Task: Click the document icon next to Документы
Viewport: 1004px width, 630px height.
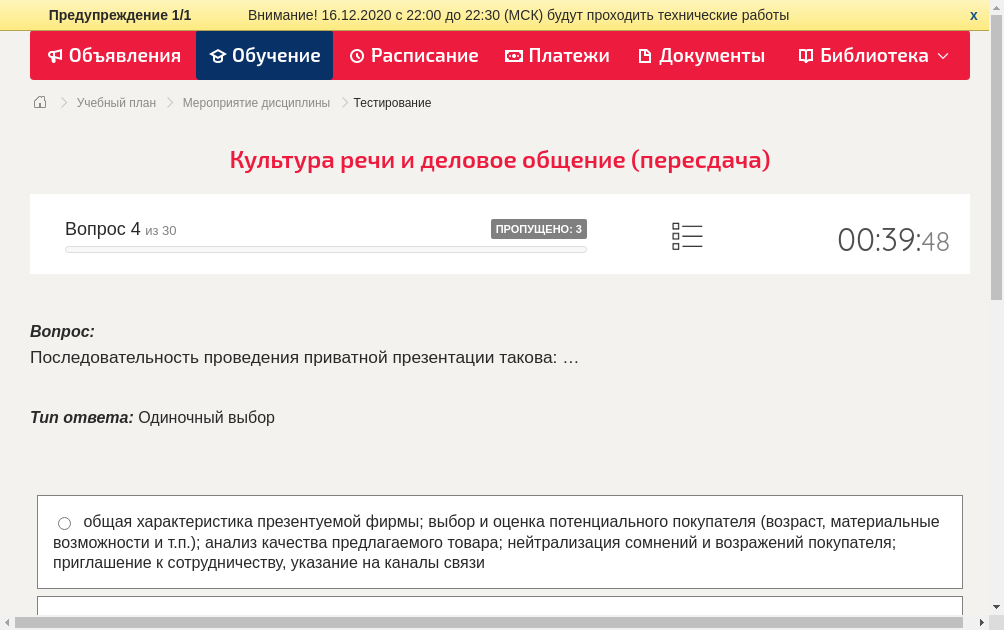Action: (647, 56)
